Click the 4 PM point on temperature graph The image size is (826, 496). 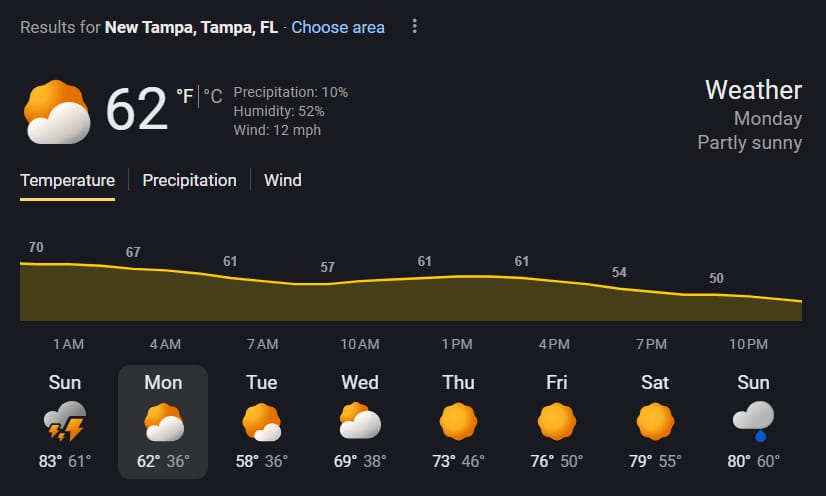[x=553, y=281]
